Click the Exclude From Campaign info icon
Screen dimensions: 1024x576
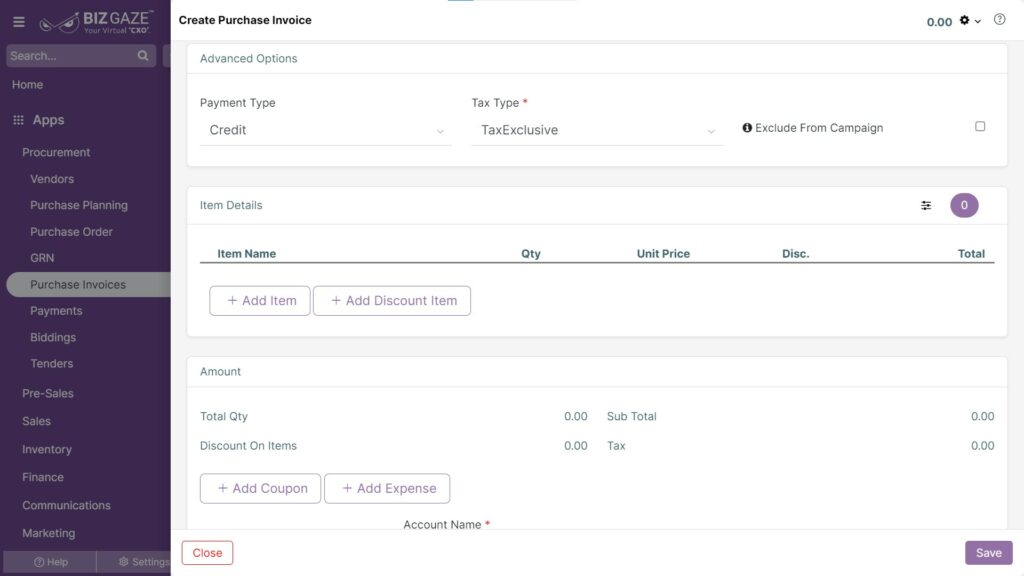tap(747, 128)
